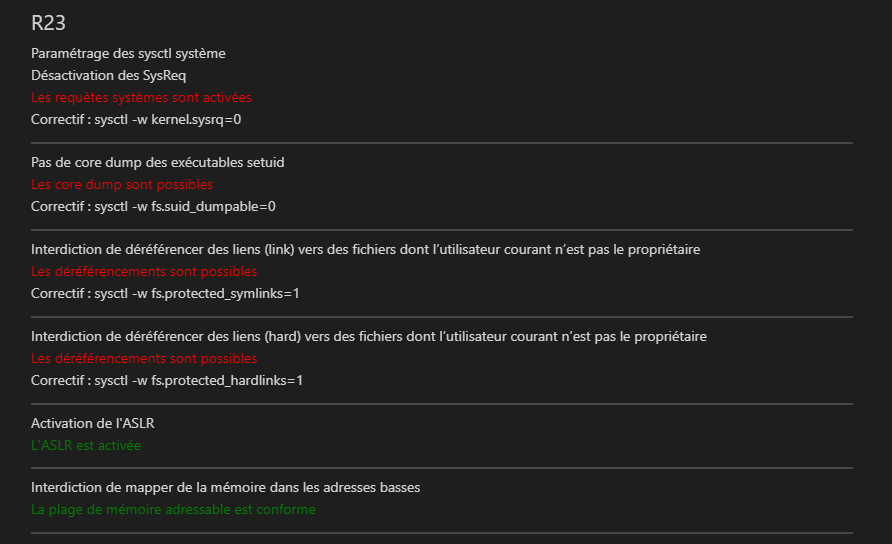892x544 pixels.
Task: Click the divider below the kernel.sysrq correctif
Action: pos(441,143)
